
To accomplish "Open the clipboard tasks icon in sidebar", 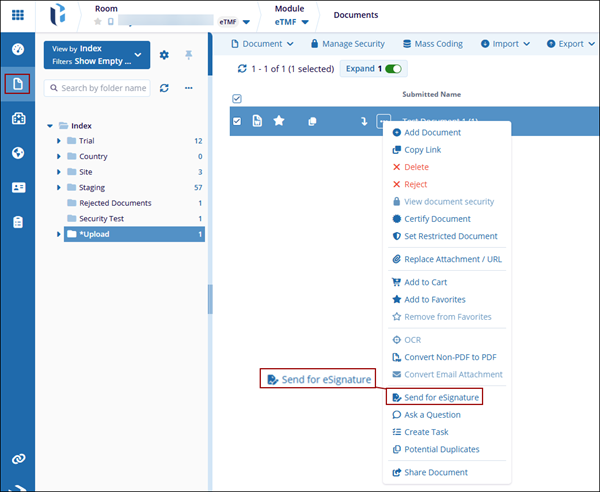I will point(18,222).
